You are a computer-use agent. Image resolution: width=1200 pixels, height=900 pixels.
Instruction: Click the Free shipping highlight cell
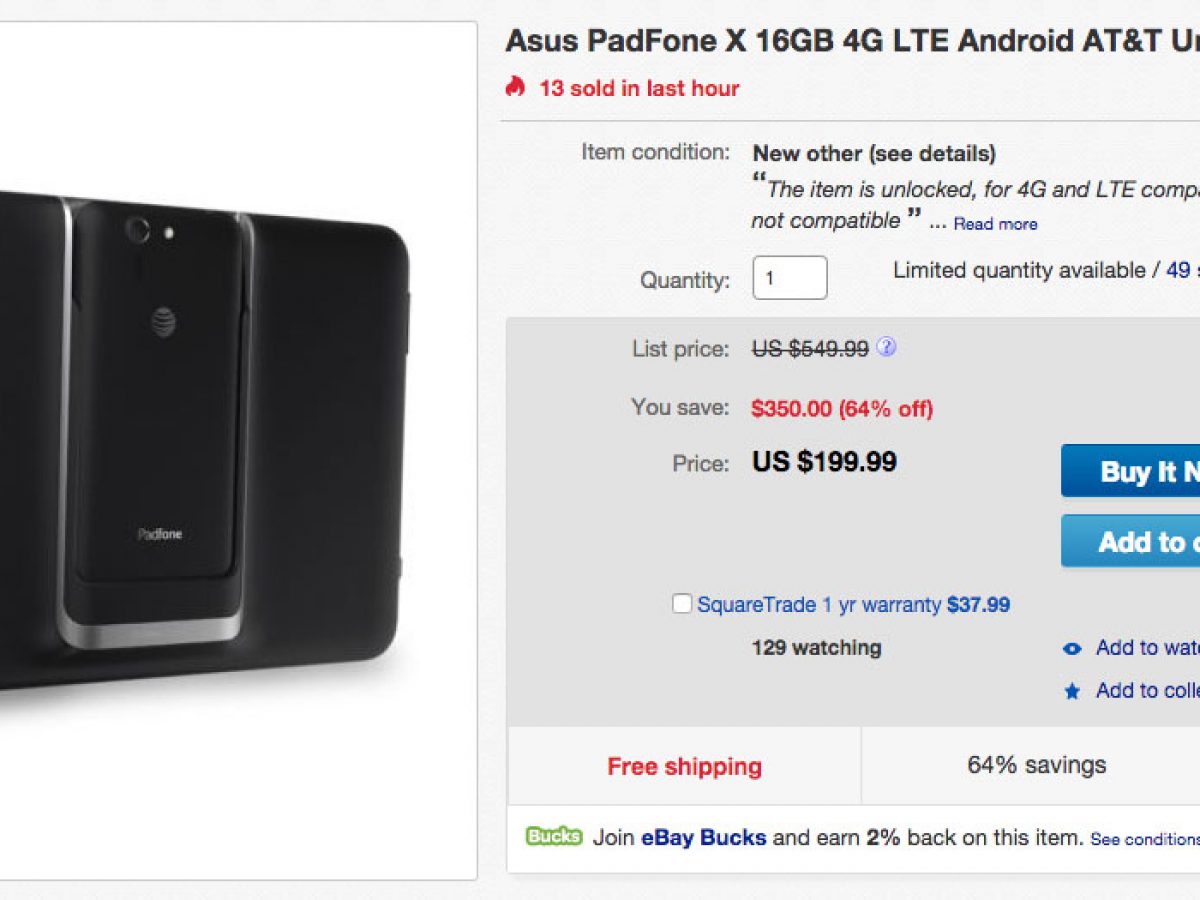click(x=684, y=766)
